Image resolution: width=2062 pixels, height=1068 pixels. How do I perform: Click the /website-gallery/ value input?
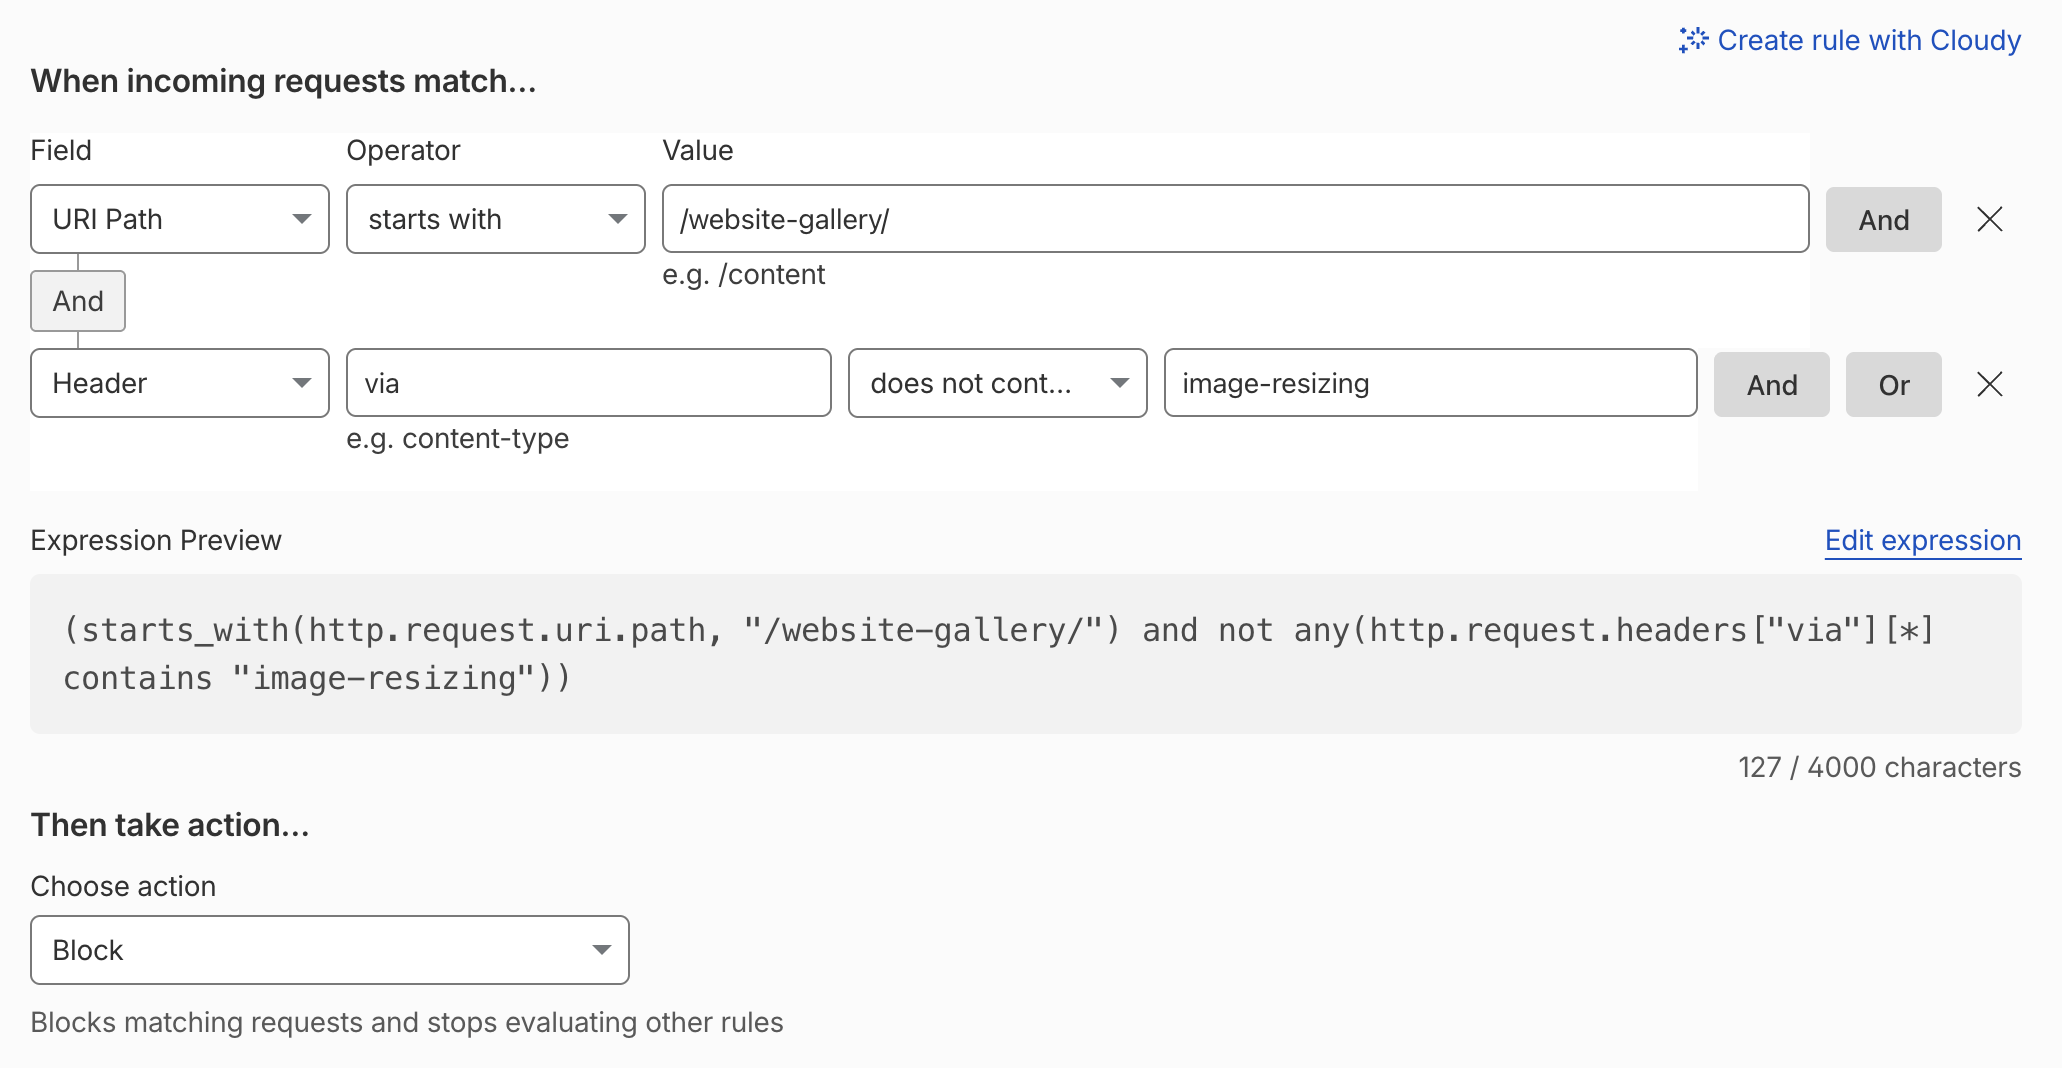(x=1236, y=219)
